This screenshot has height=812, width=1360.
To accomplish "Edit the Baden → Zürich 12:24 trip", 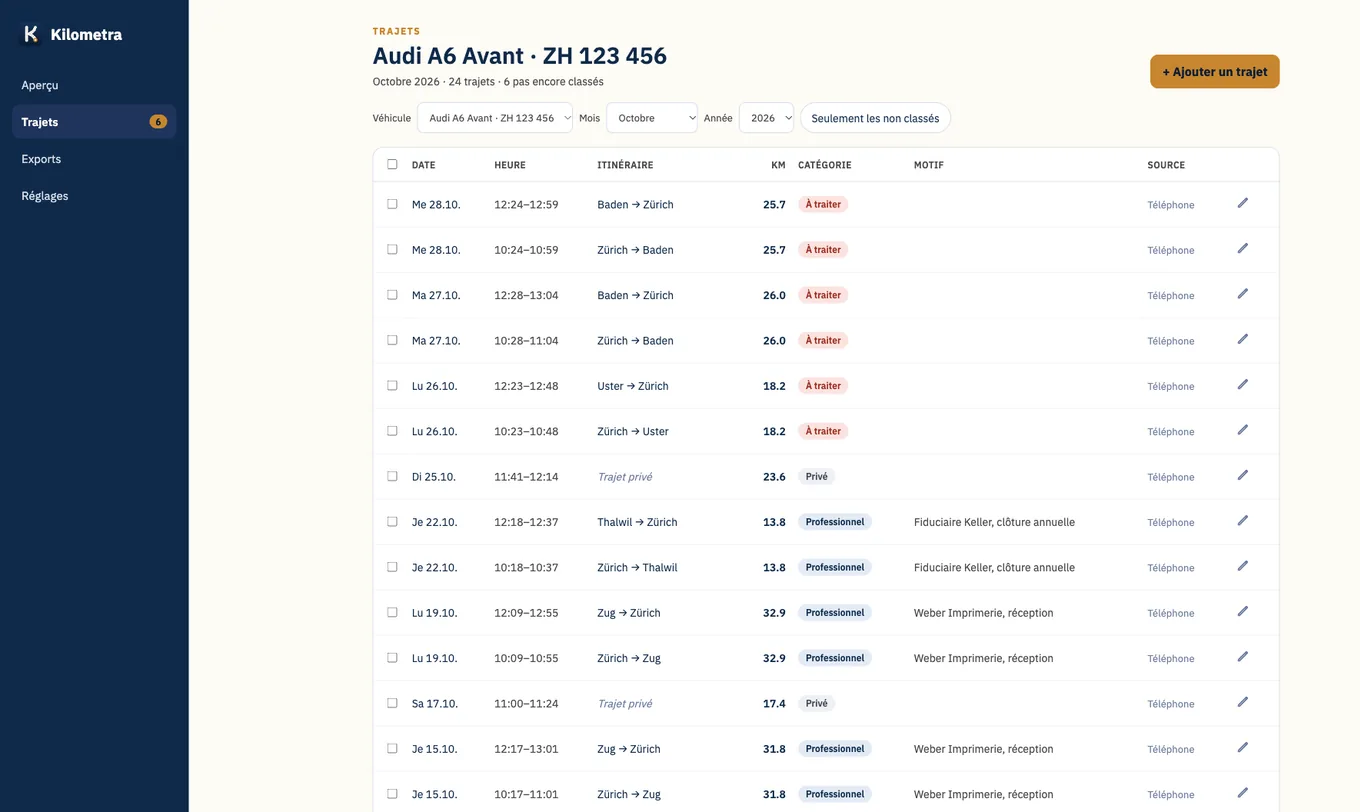I will [x=1243, y=203].
